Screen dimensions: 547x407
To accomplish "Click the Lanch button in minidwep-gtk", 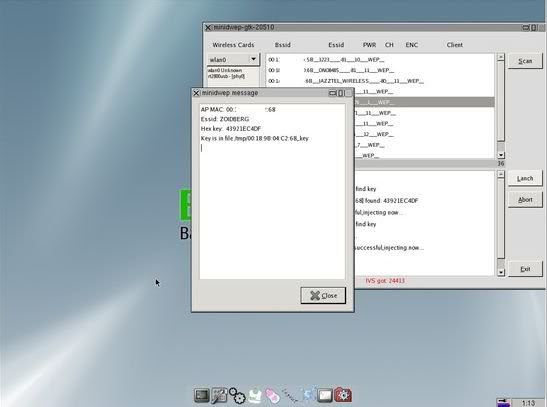I will 525,179.
